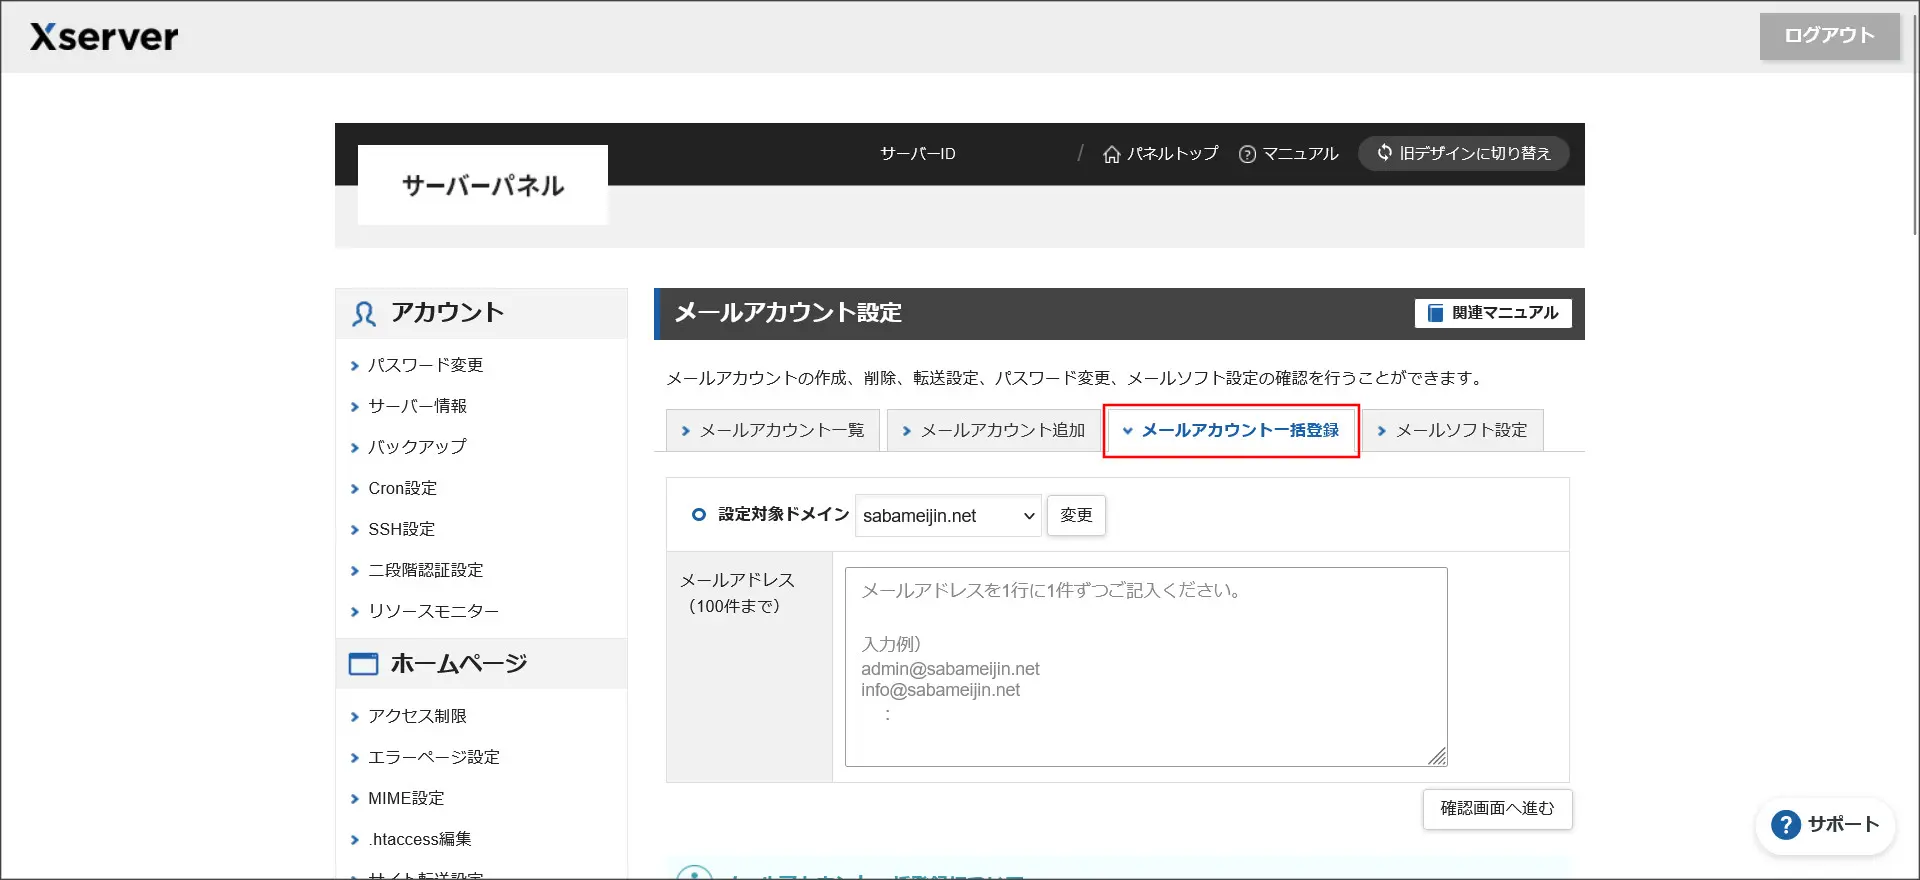The image size is (1920, 880).
Task: Click the book icon in 関連マニュアル
Action: point(1435,313)
